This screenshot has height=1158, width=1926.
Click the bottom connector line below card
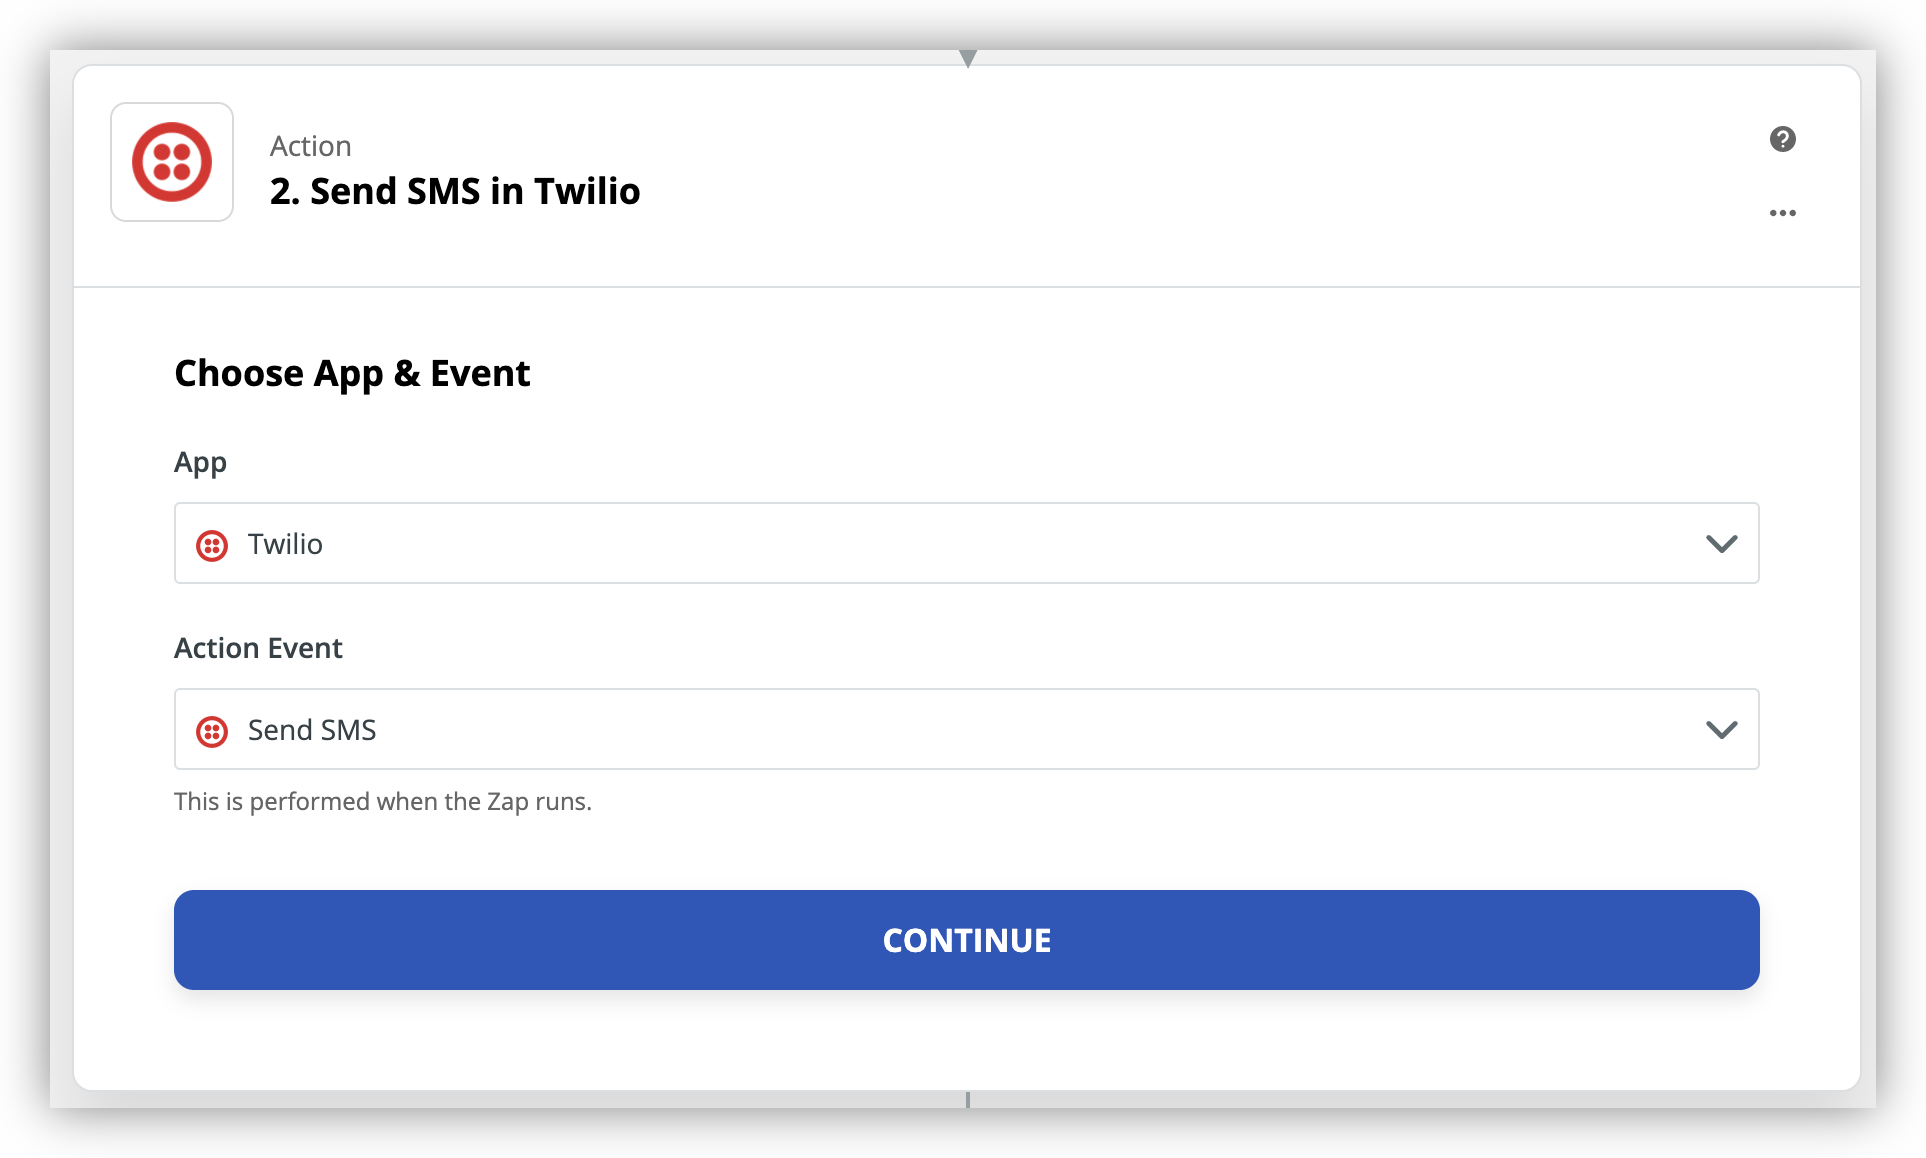967,1099
